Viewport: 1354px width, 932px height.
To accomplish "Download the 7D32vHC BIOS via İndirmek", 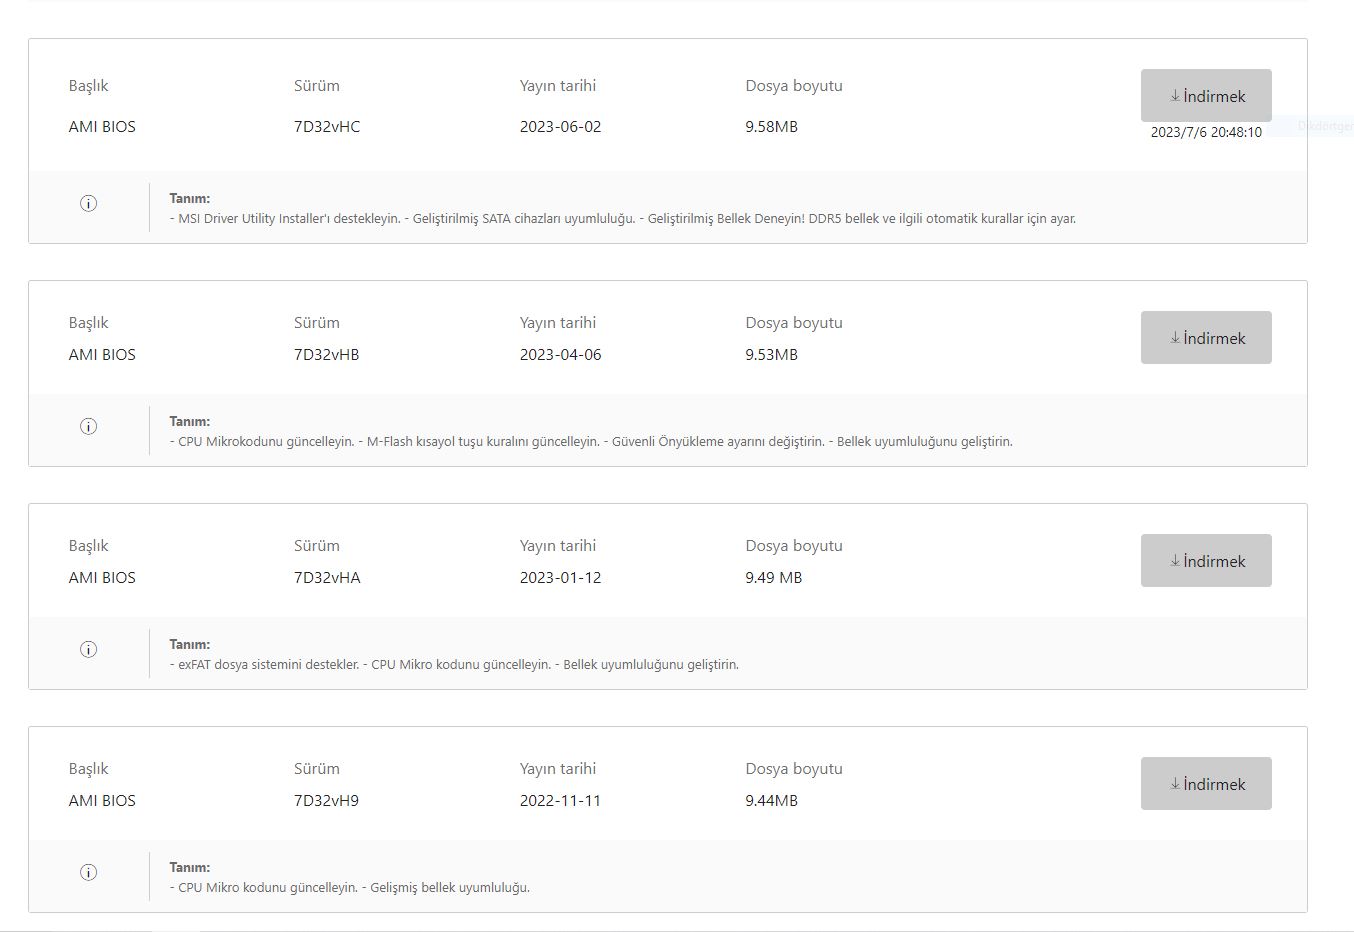I will pyautogui.click(x=1206, y=96).
